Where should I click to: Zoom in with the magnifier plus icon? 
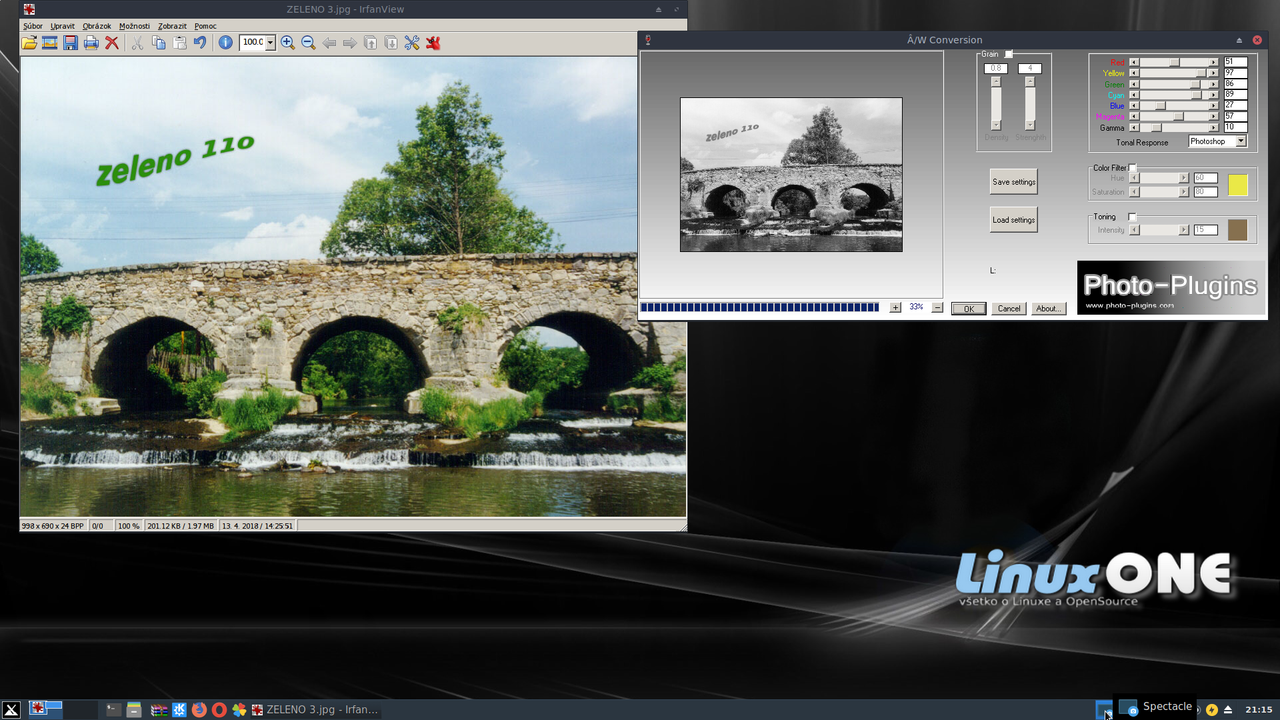pos(288,43)
